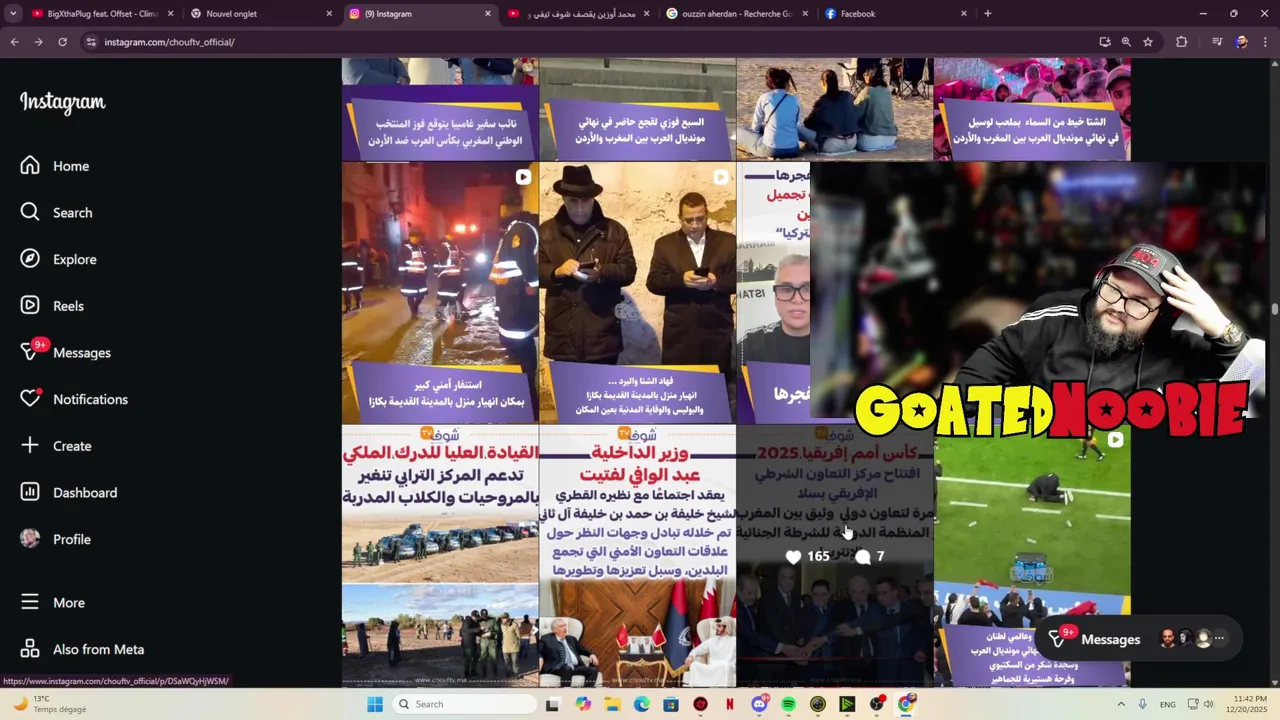Open the zoom magnifier icon in address bar
This screenshot has width=1280, height=720.
(1126, 42)
